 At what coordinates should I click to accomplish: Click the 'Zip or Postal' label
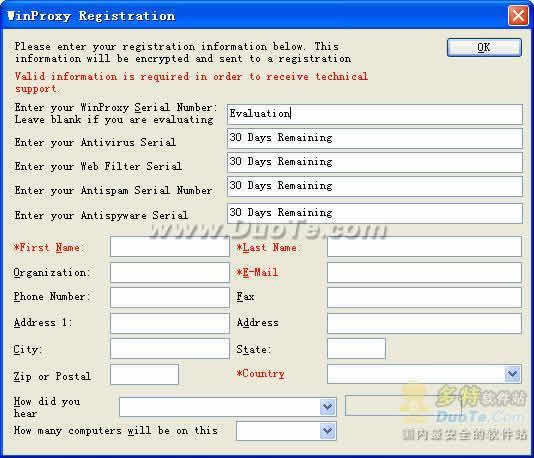(x=52, y=376)
